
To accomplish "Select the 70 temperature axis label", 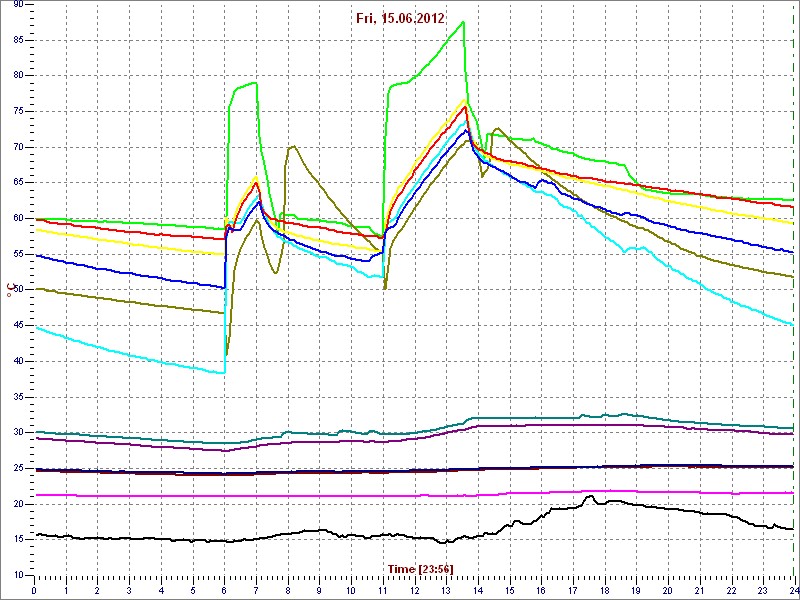I will pos(18,147).
